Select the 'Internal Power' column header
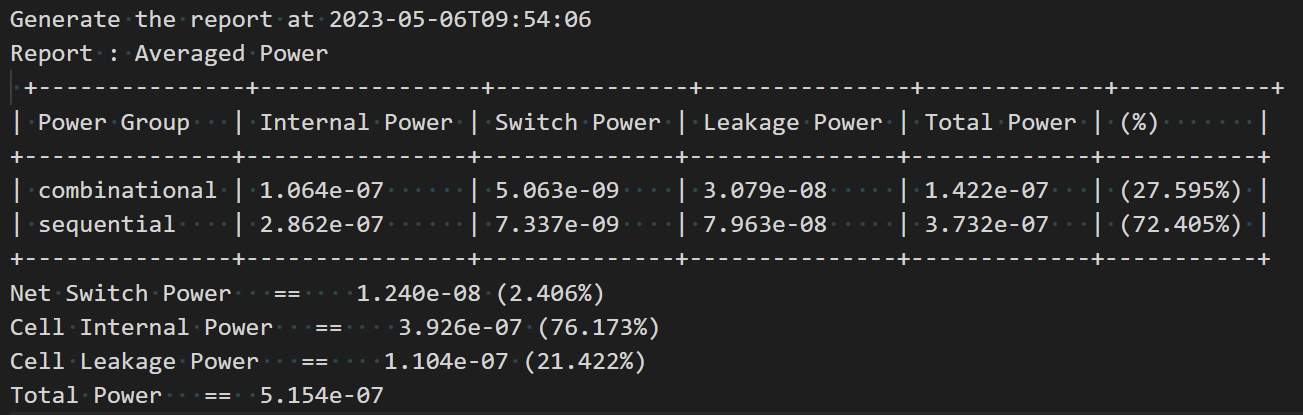The height and width of the screenshot is (415, 1303). click(357, 123)
